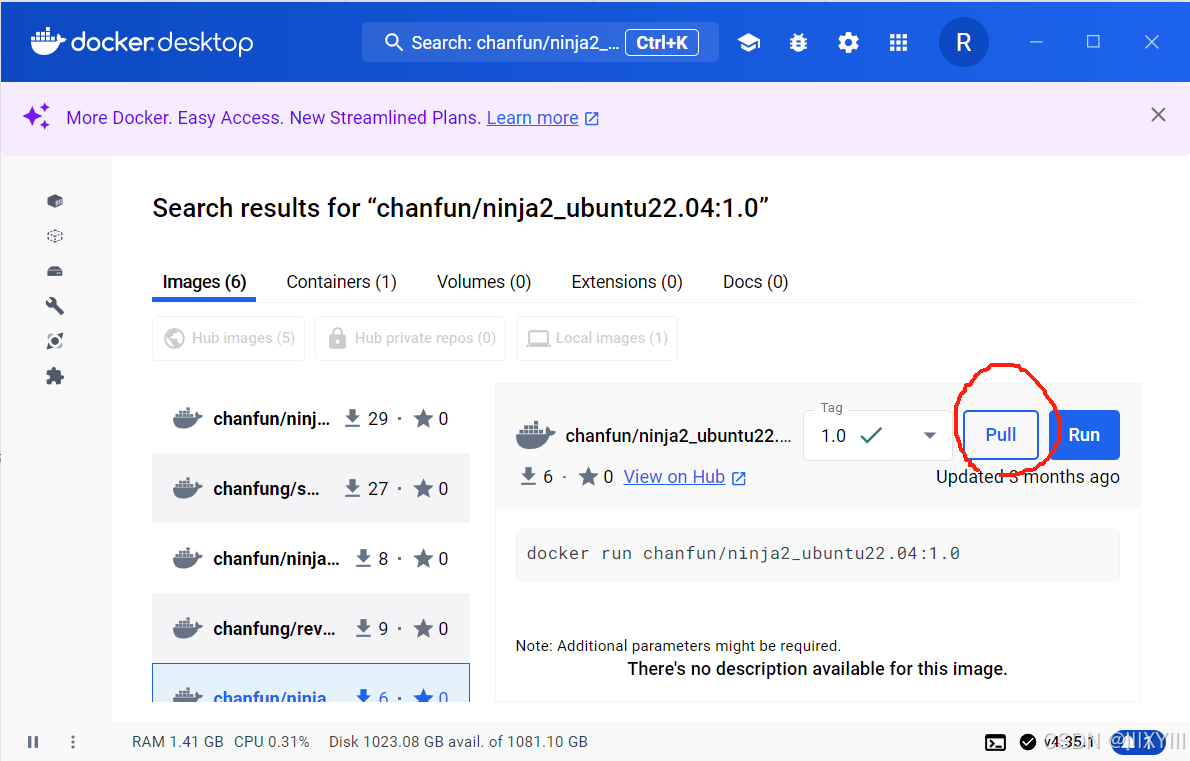Open Docker Desktop settings gear
Viewport: 1190px width, 761px height.
coord(848,42)
